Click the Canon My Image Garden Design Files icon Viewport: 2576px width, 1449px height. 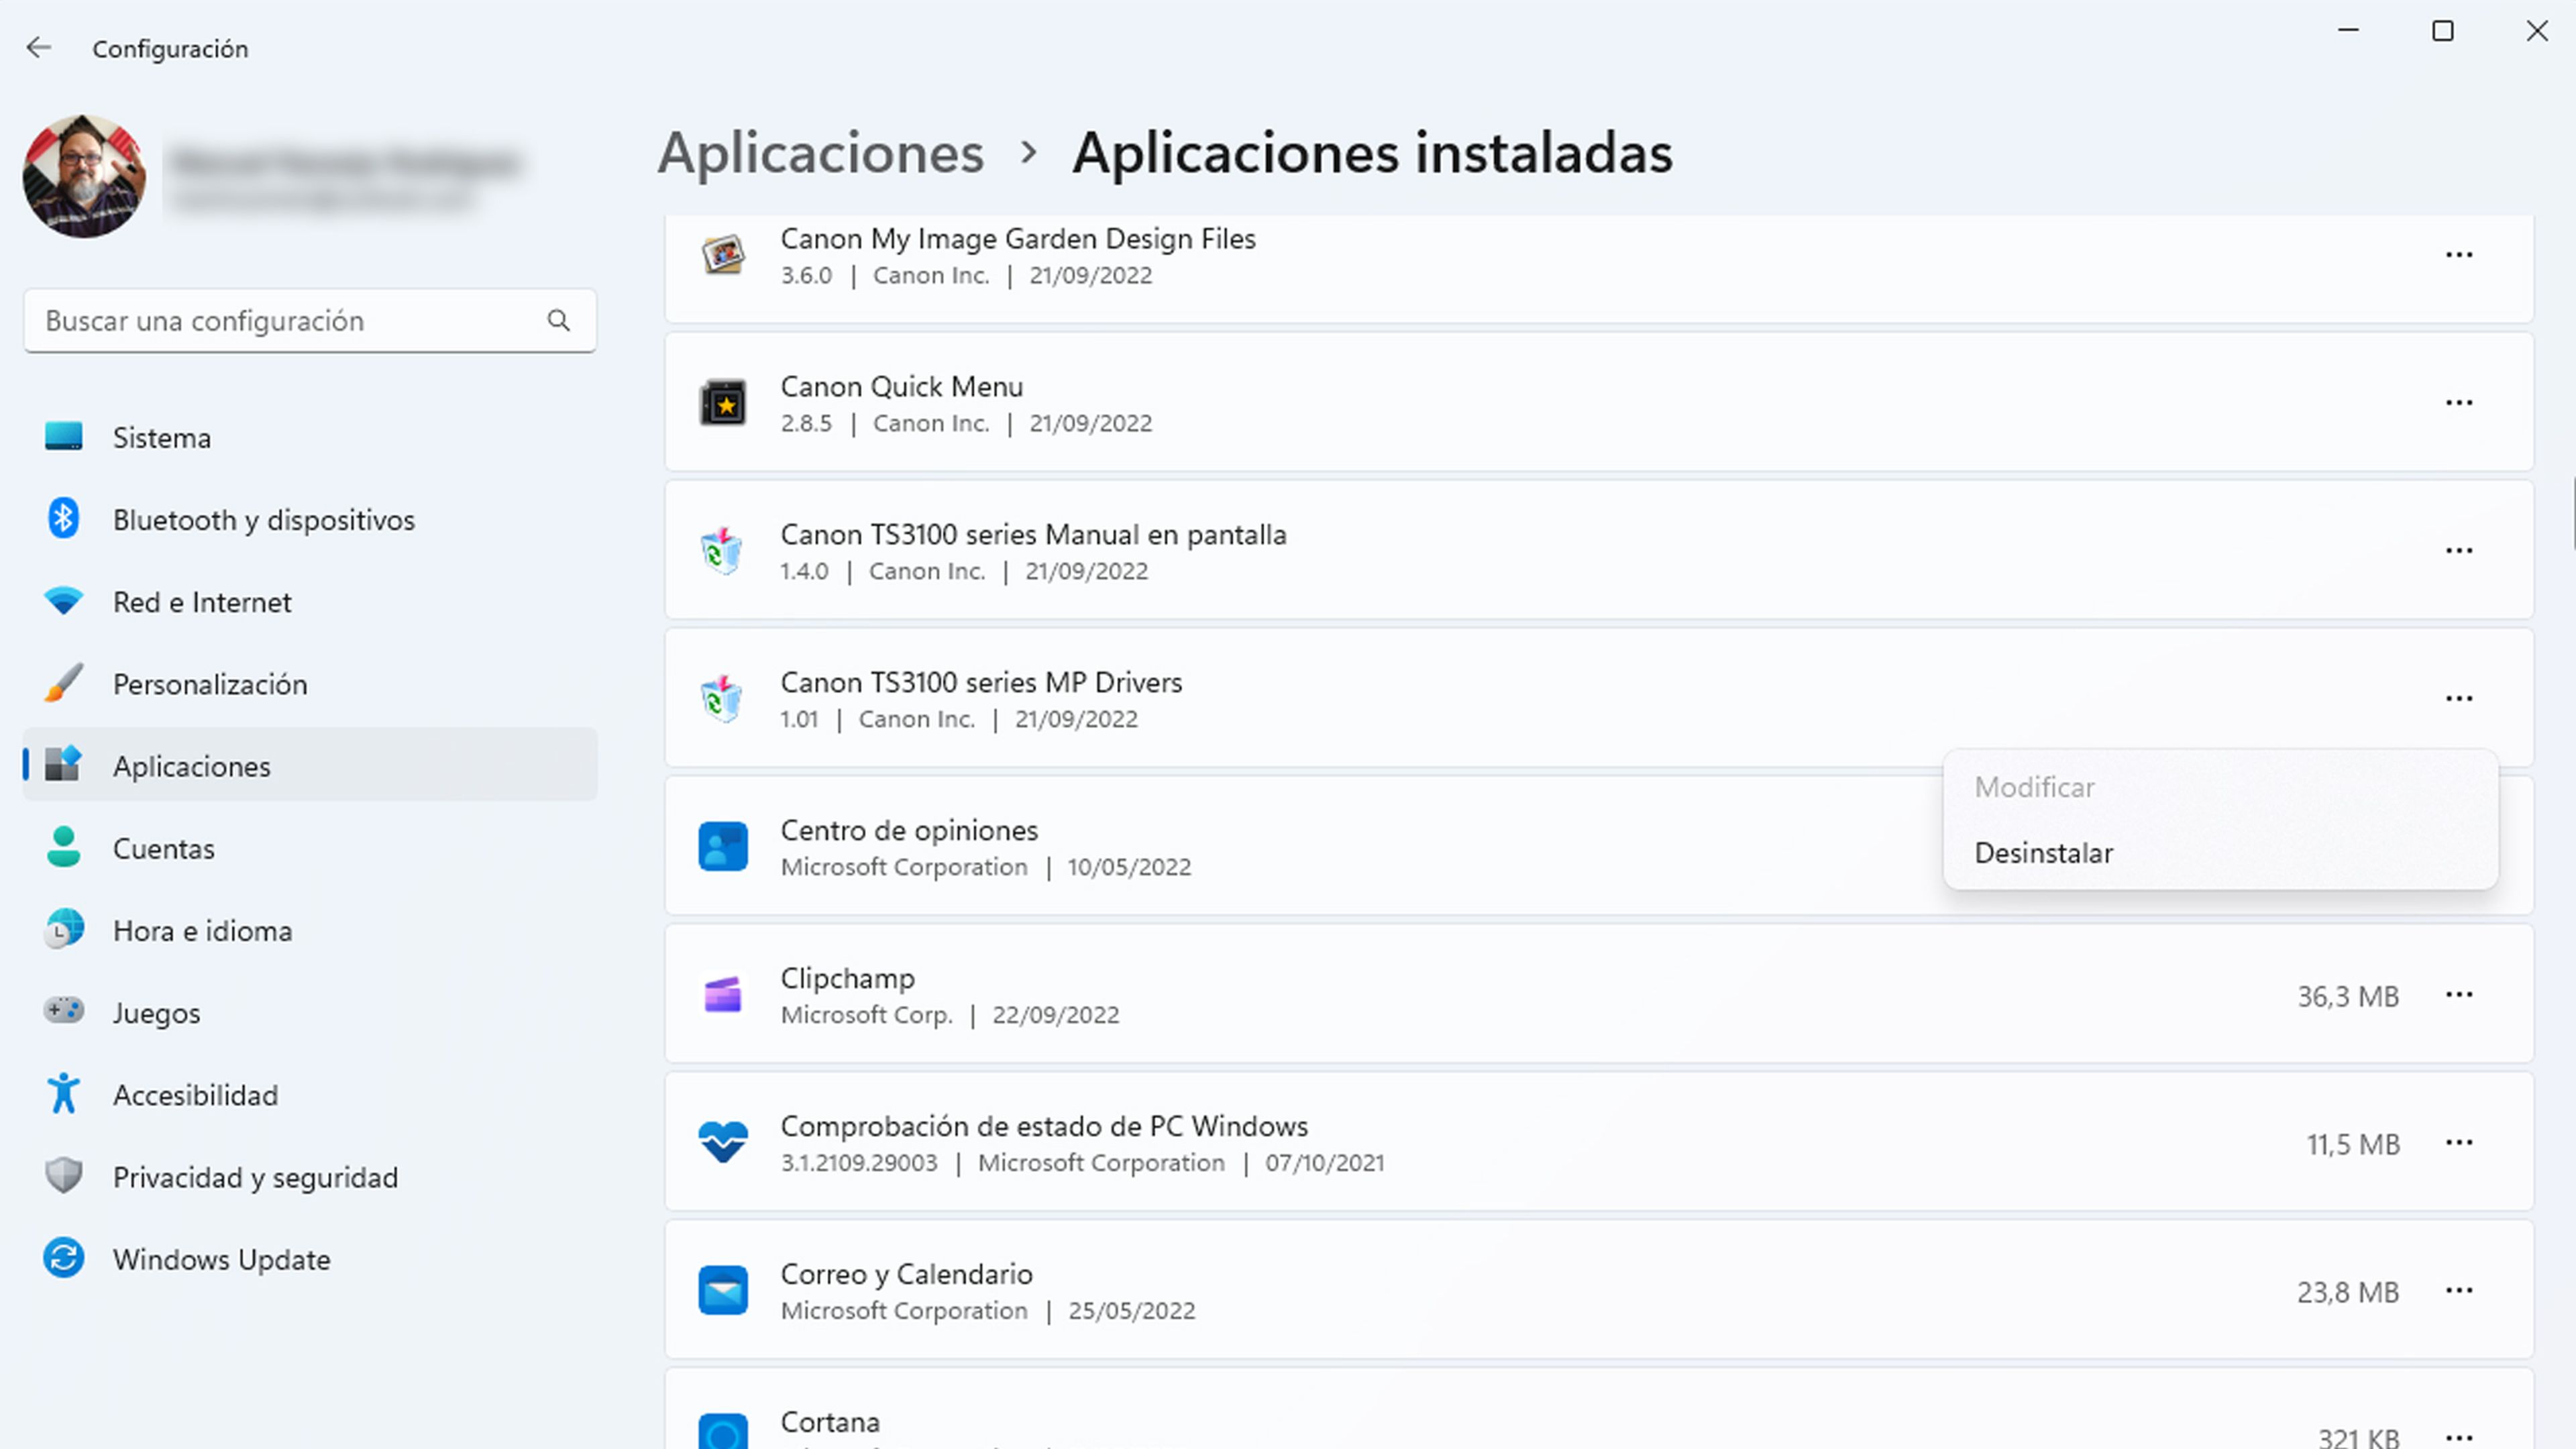pyautogui.click(x=723, y=255)
